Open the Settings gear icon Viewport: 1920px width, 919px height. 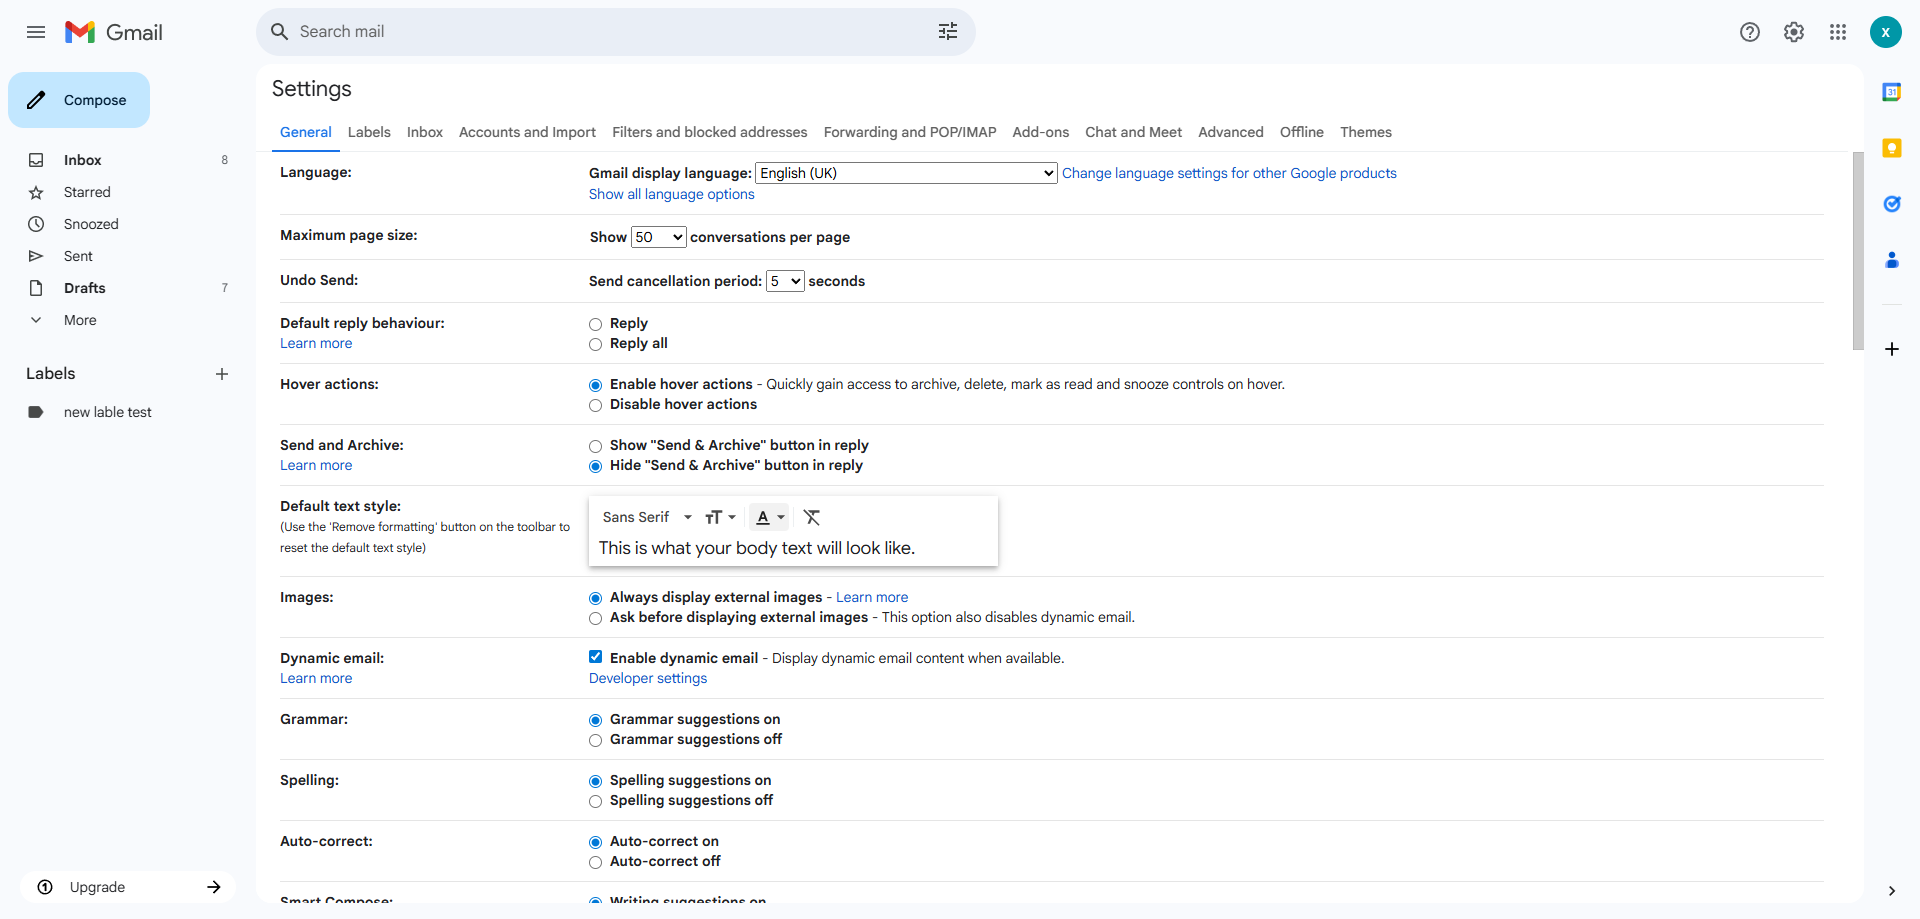[1794, 32]
